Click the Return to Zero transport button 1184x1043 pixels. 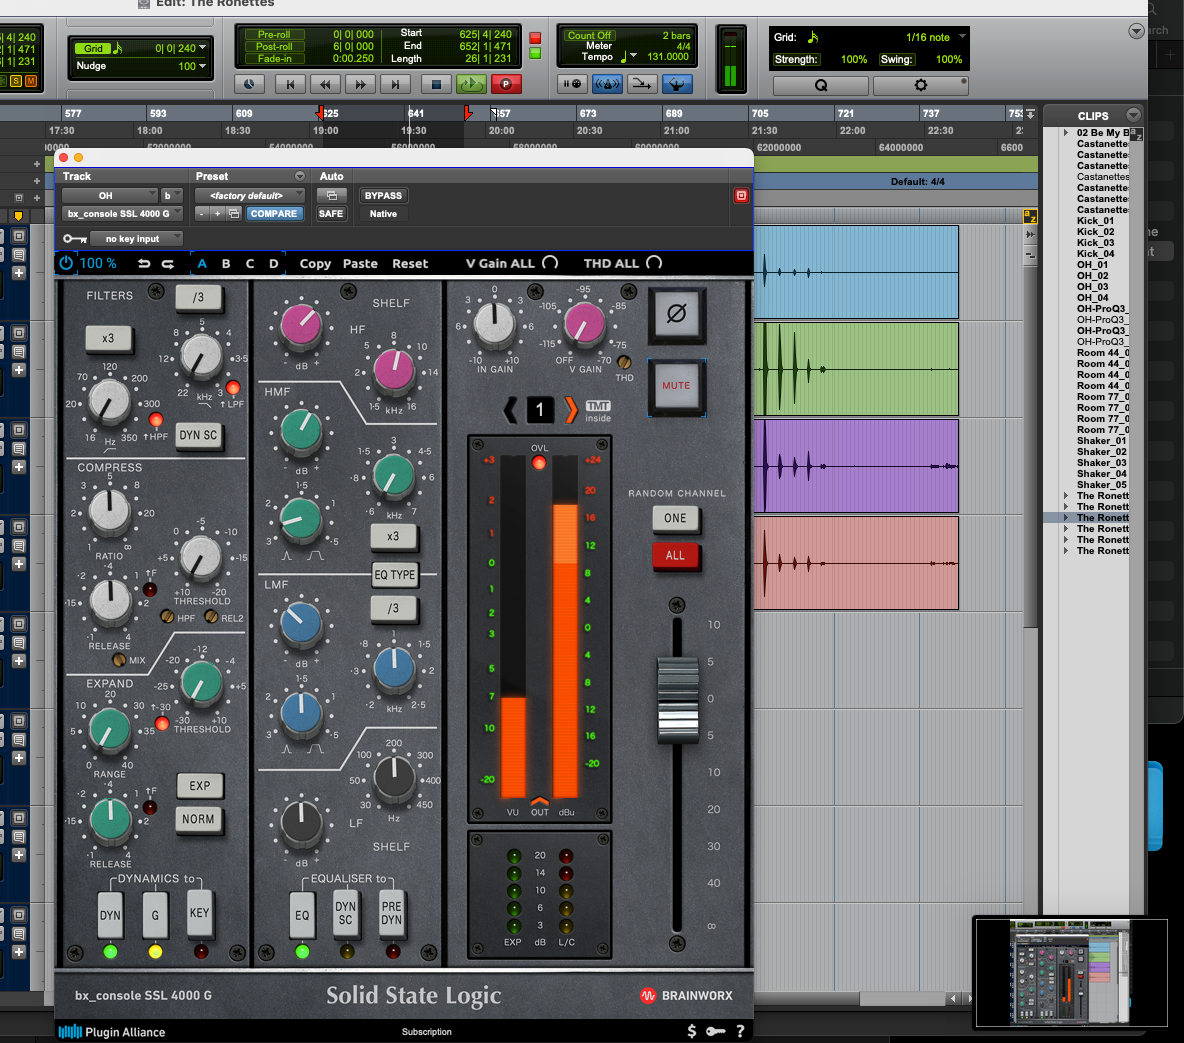click(290, 85)
